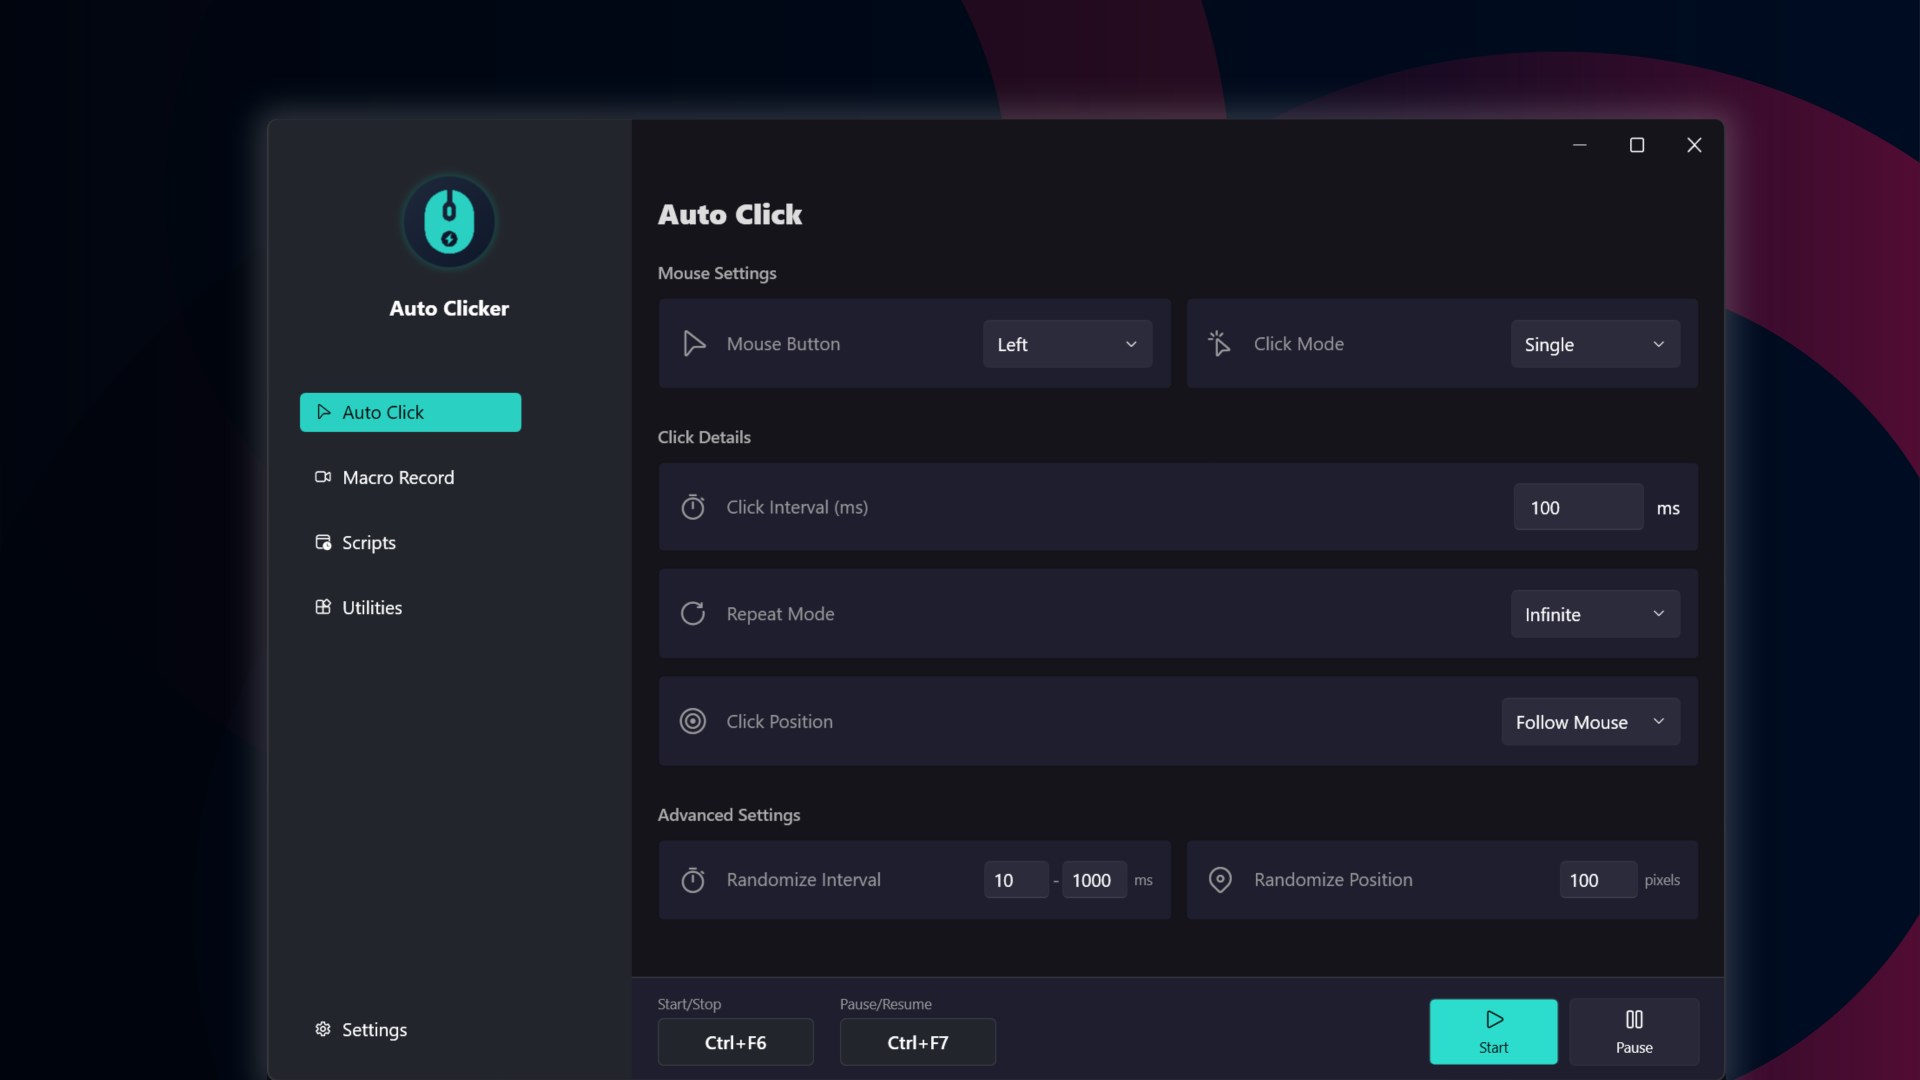Change the Start/Stop hotkey Ctrl+F6
Image resolution: width=1920 pixels, height=1080 pixels.
(x=735, y=1042)
